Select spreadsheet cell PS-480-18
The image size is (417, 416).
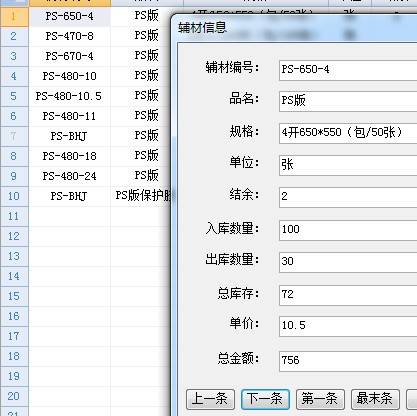point(70,156)
